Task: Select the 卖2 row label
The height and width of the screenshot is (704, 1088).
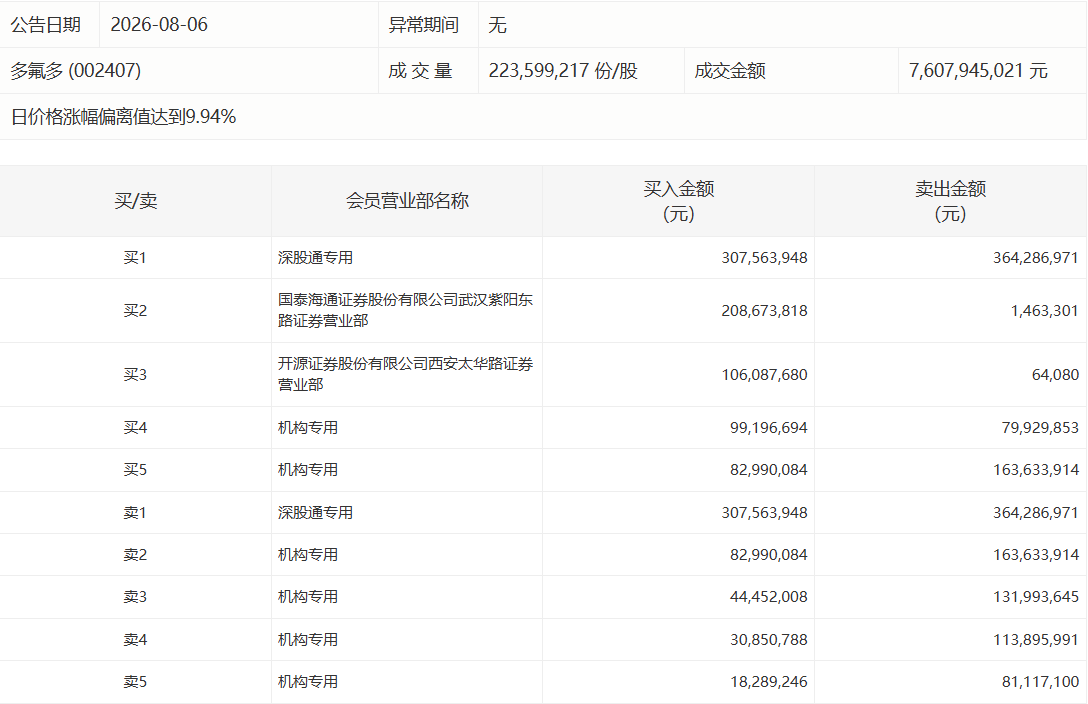Action: coord(135,555)
